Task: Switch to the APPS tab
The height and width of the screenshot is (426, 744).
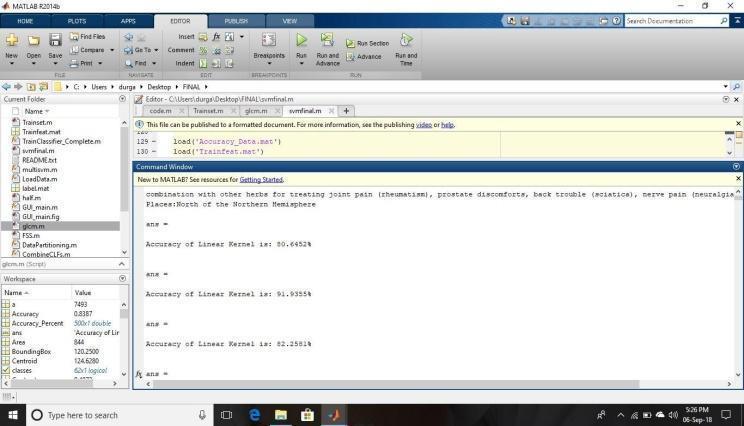Action: click(x=128, y=21)
